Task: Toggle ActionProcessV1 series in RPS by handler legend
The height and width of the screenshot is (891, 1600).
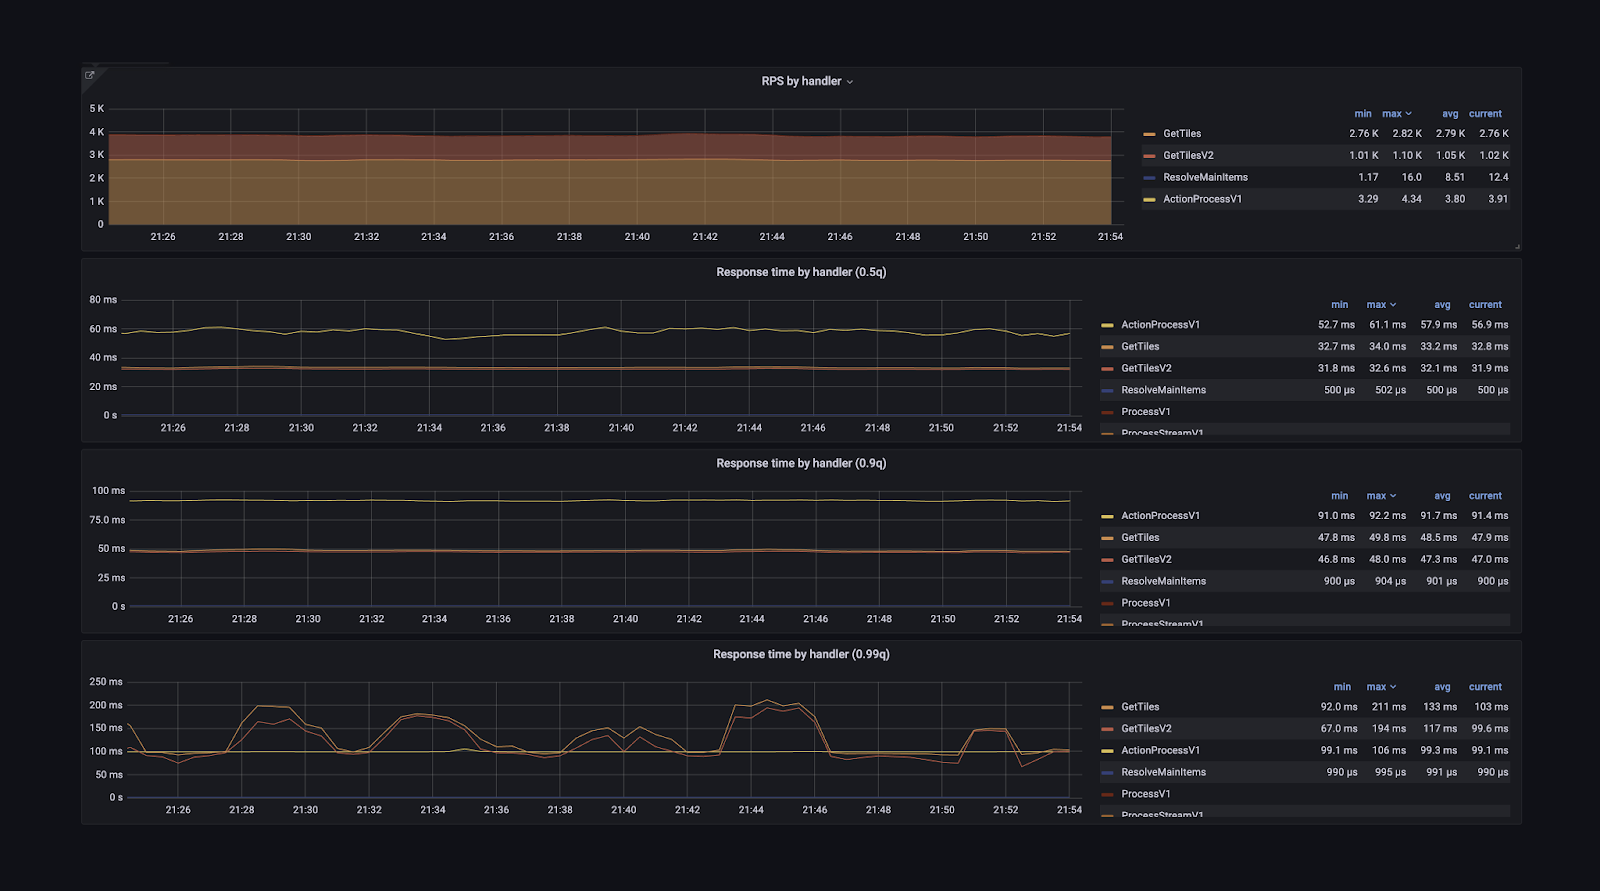Action: click(x=1202, y=200)
